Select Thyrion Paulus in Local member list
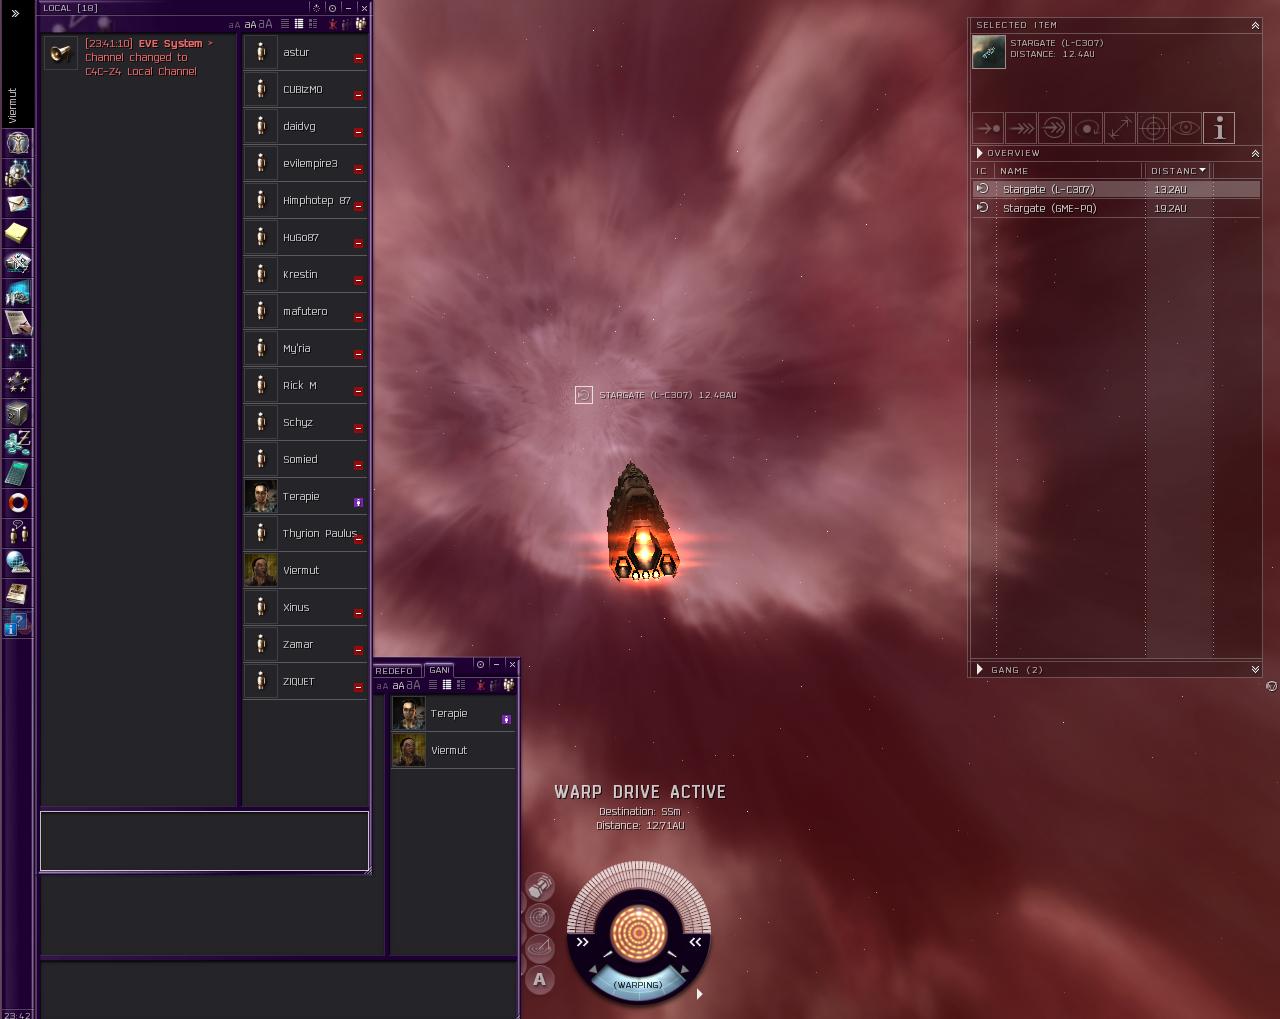This screenshot has width=1280, height=1019. click(306, 533)
